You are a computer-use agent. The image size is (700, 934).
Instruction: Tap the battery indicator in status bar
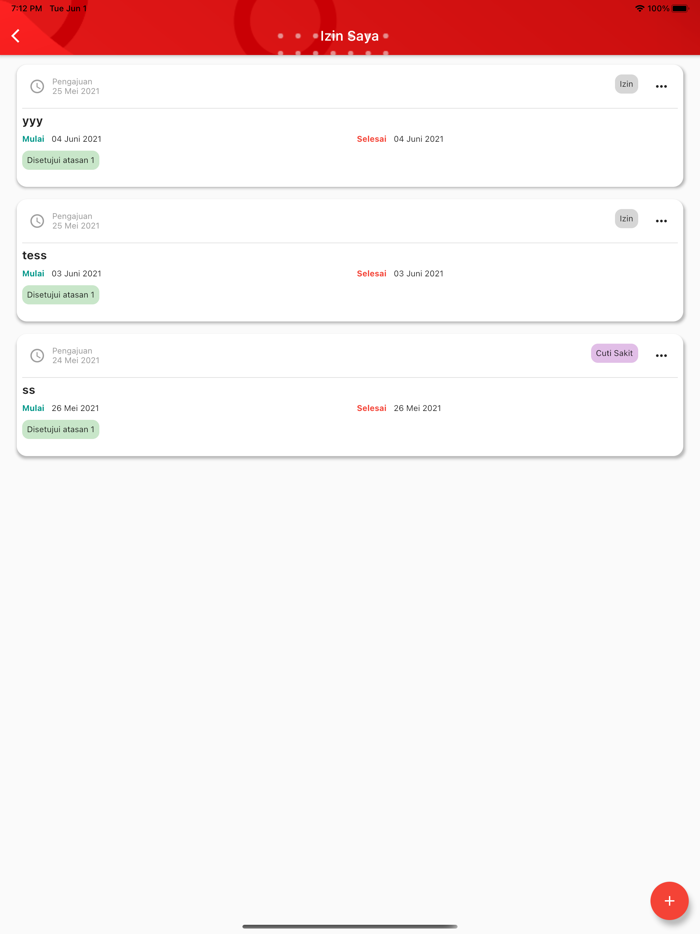click(680, 9)
